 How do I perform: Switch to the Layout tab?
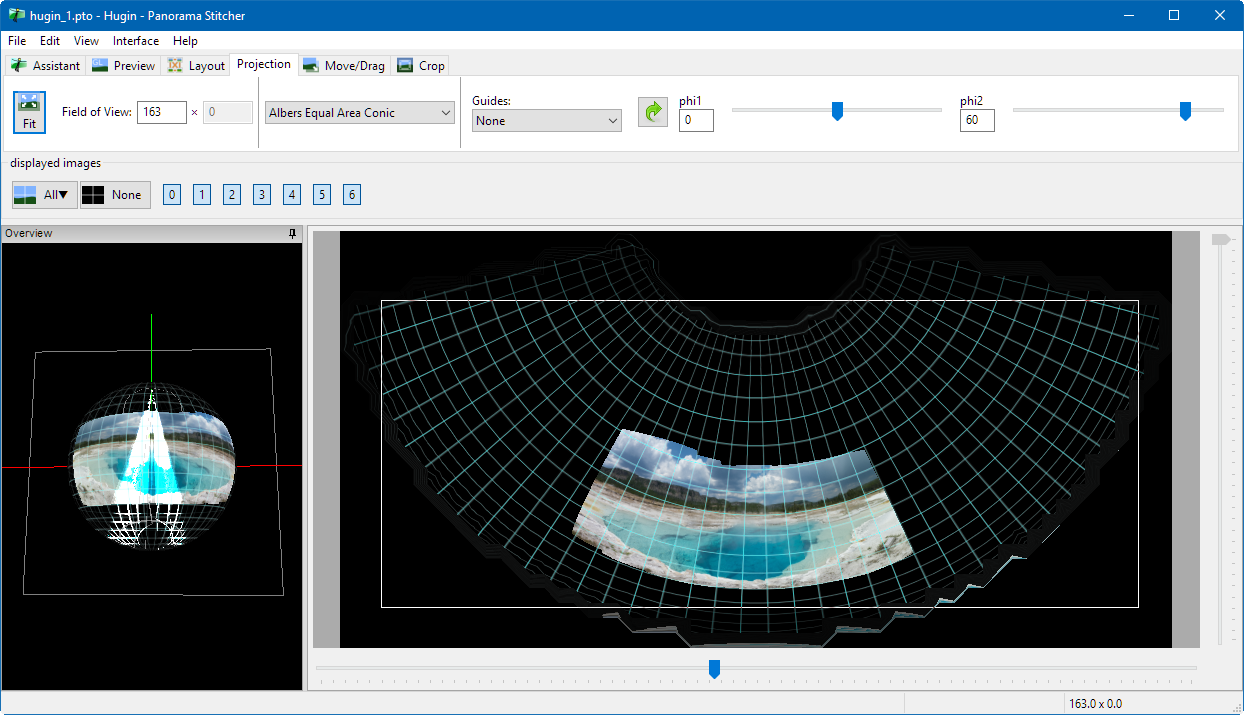196,66
